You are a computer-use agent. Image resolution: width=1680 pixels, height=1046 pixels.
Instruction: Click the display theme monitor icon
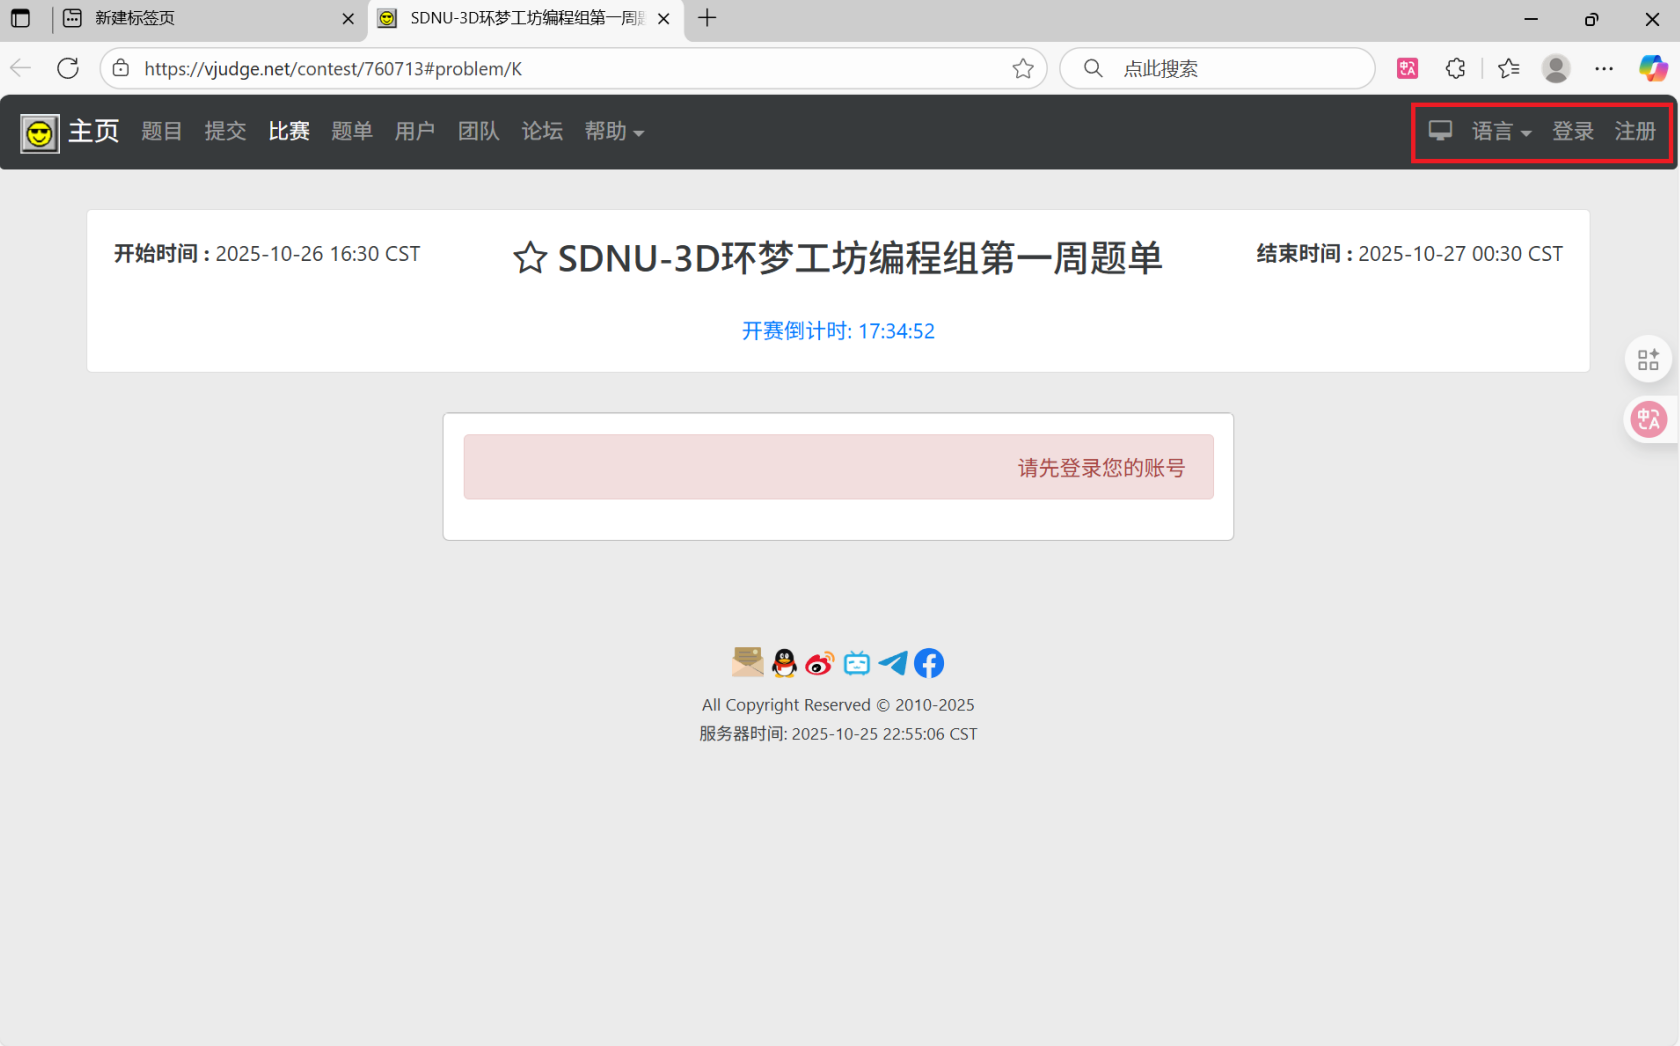coord(1440,131)
